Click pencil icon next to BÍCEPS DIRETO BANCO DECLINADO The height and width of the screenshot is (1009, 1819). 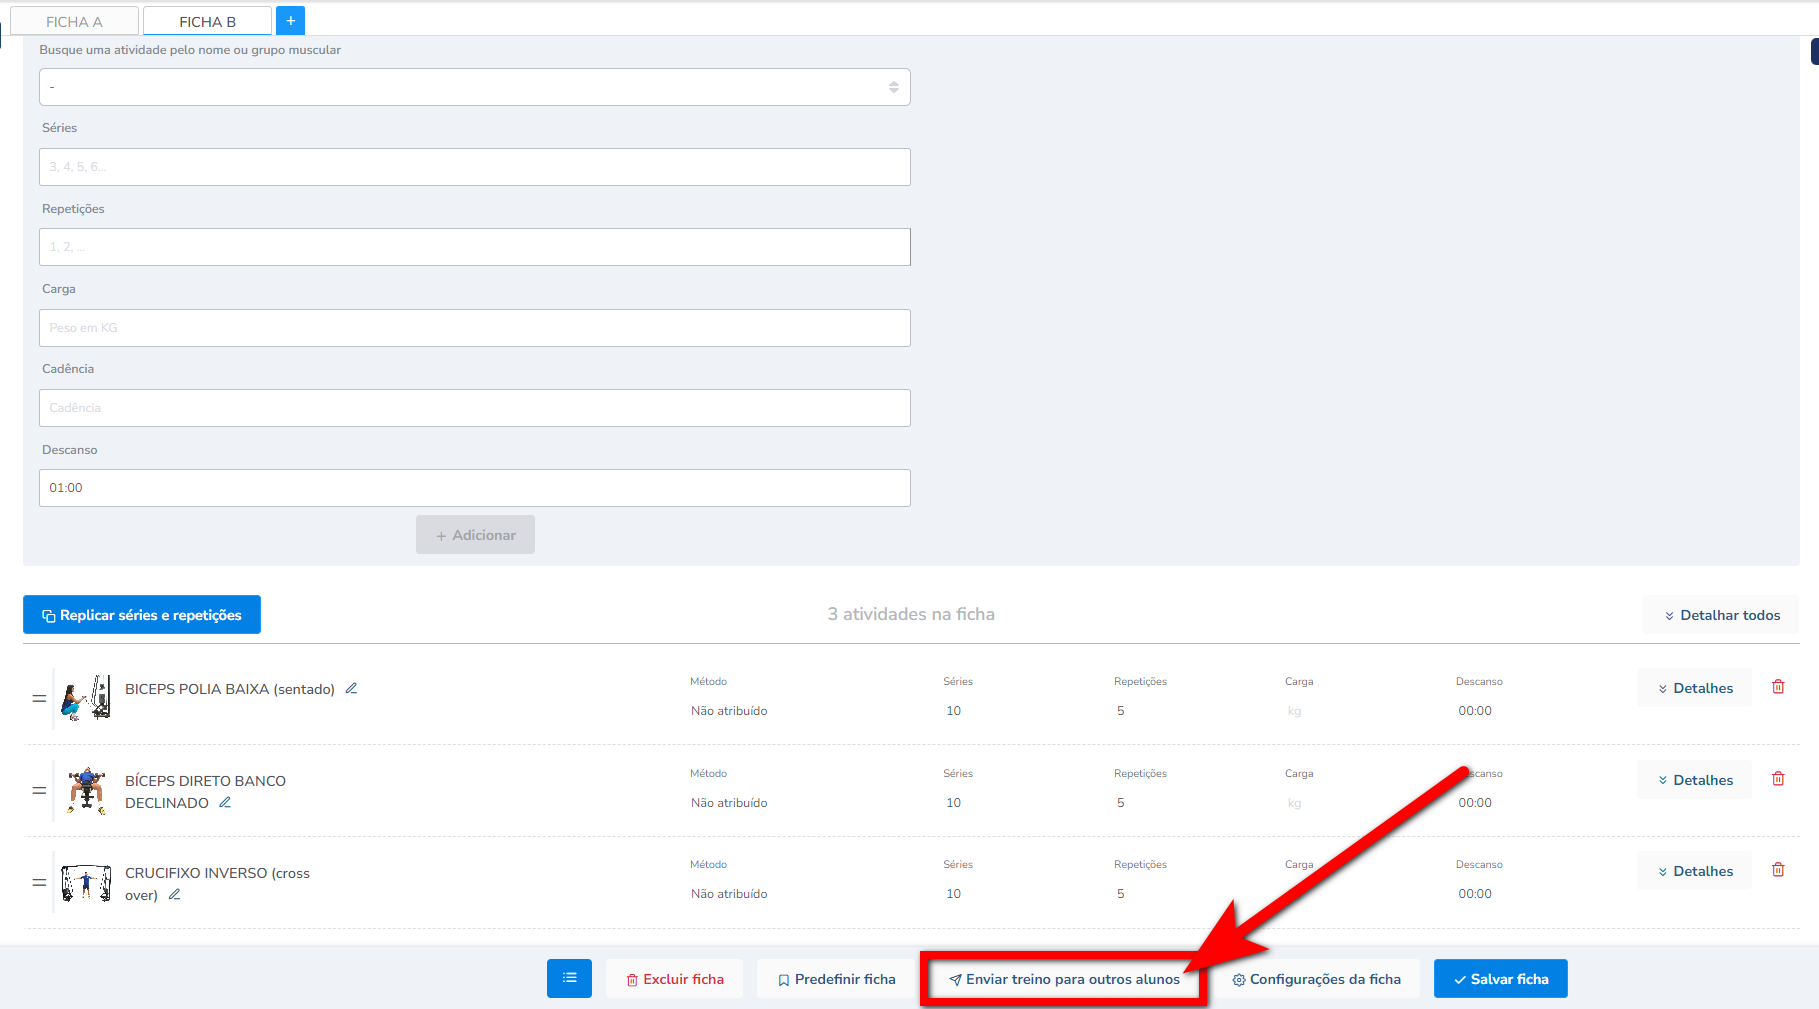coord(225,802)
